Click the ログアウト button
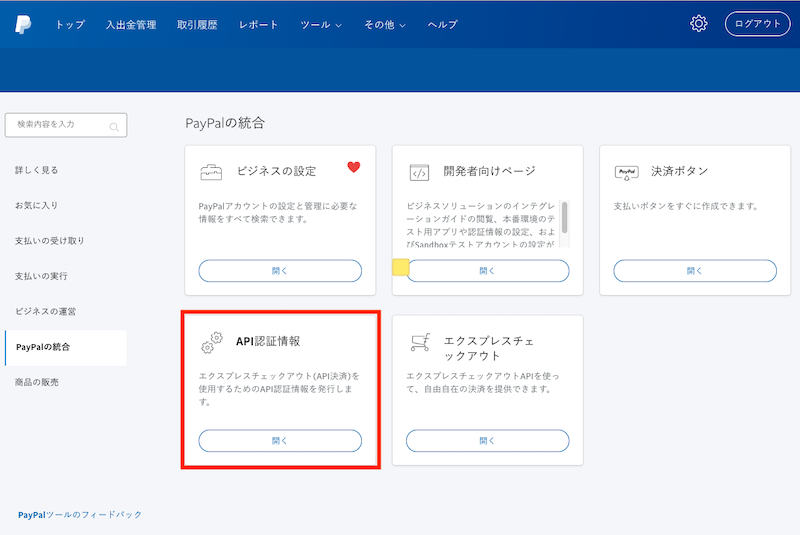The height and width of the screenshot is (535, 800). [x=758, y=24]
